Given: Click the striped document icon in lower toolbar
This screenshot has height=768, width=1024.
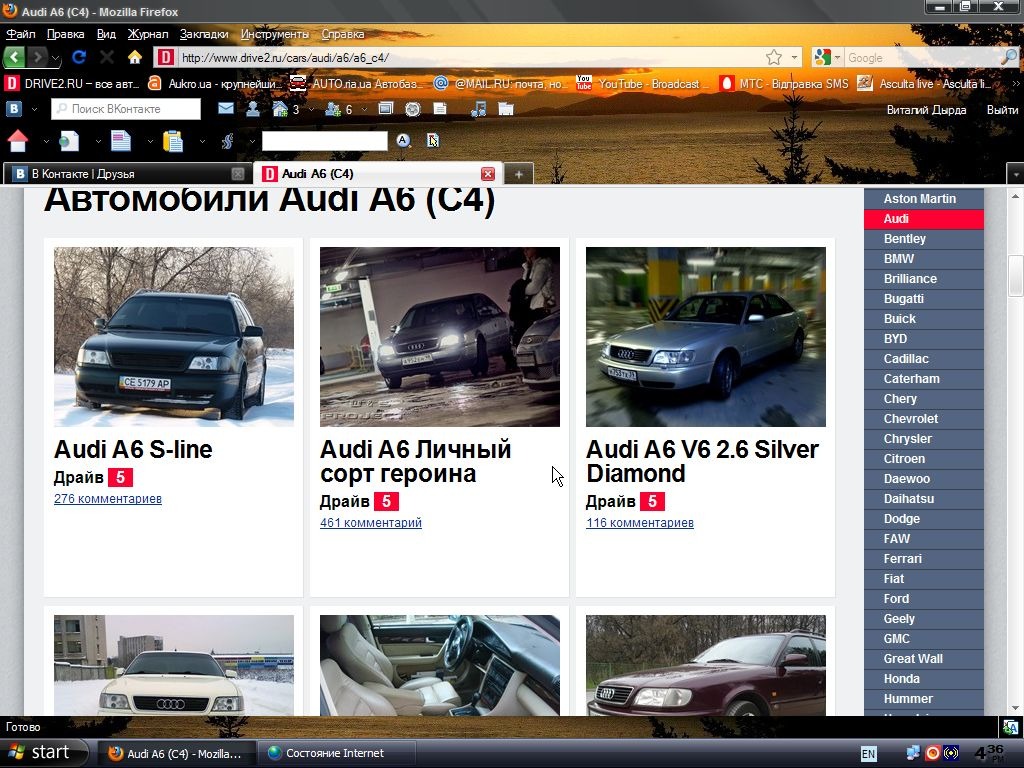Looking at the screenshot, I should tap(121, 140).
